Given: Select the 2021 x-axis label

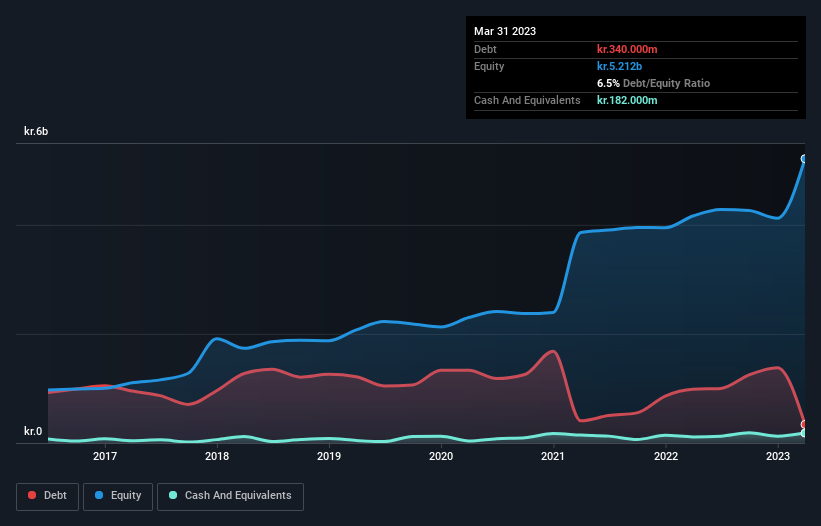Looking at the screenshot, I should (x=553, y=456).
